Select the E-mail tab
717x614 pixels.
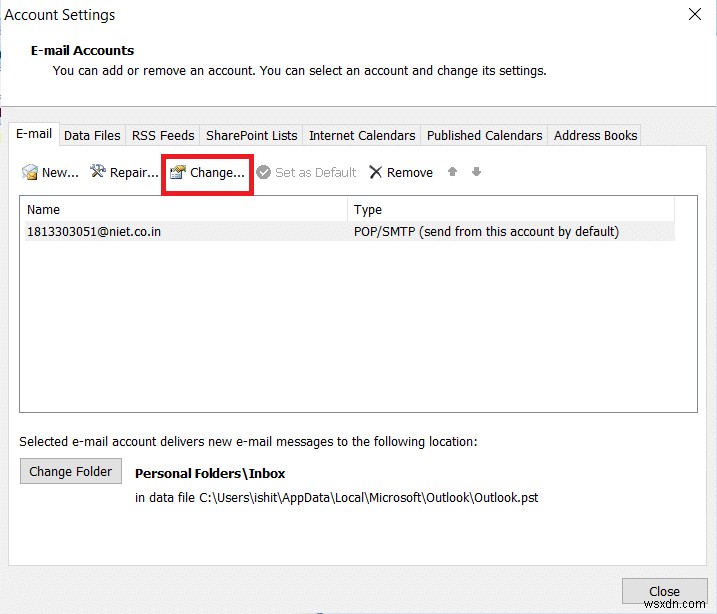coord(34,134)
